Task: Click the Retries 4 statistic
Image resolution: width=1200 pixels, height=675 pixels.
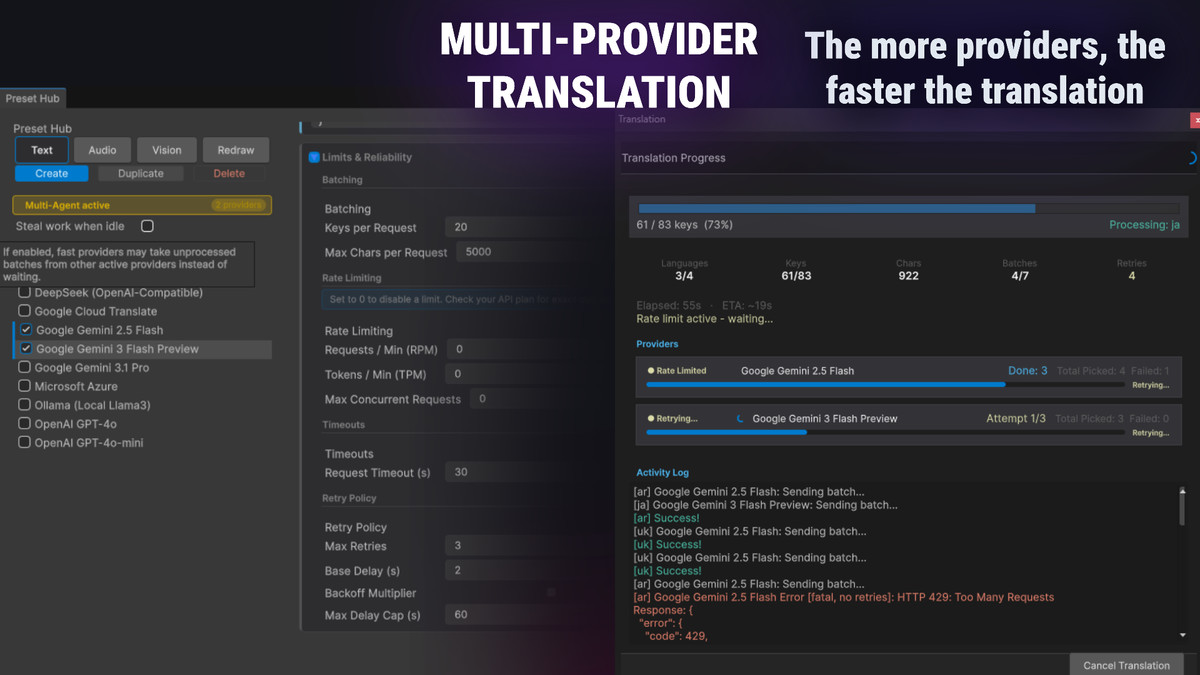Action: [1131, 270]
